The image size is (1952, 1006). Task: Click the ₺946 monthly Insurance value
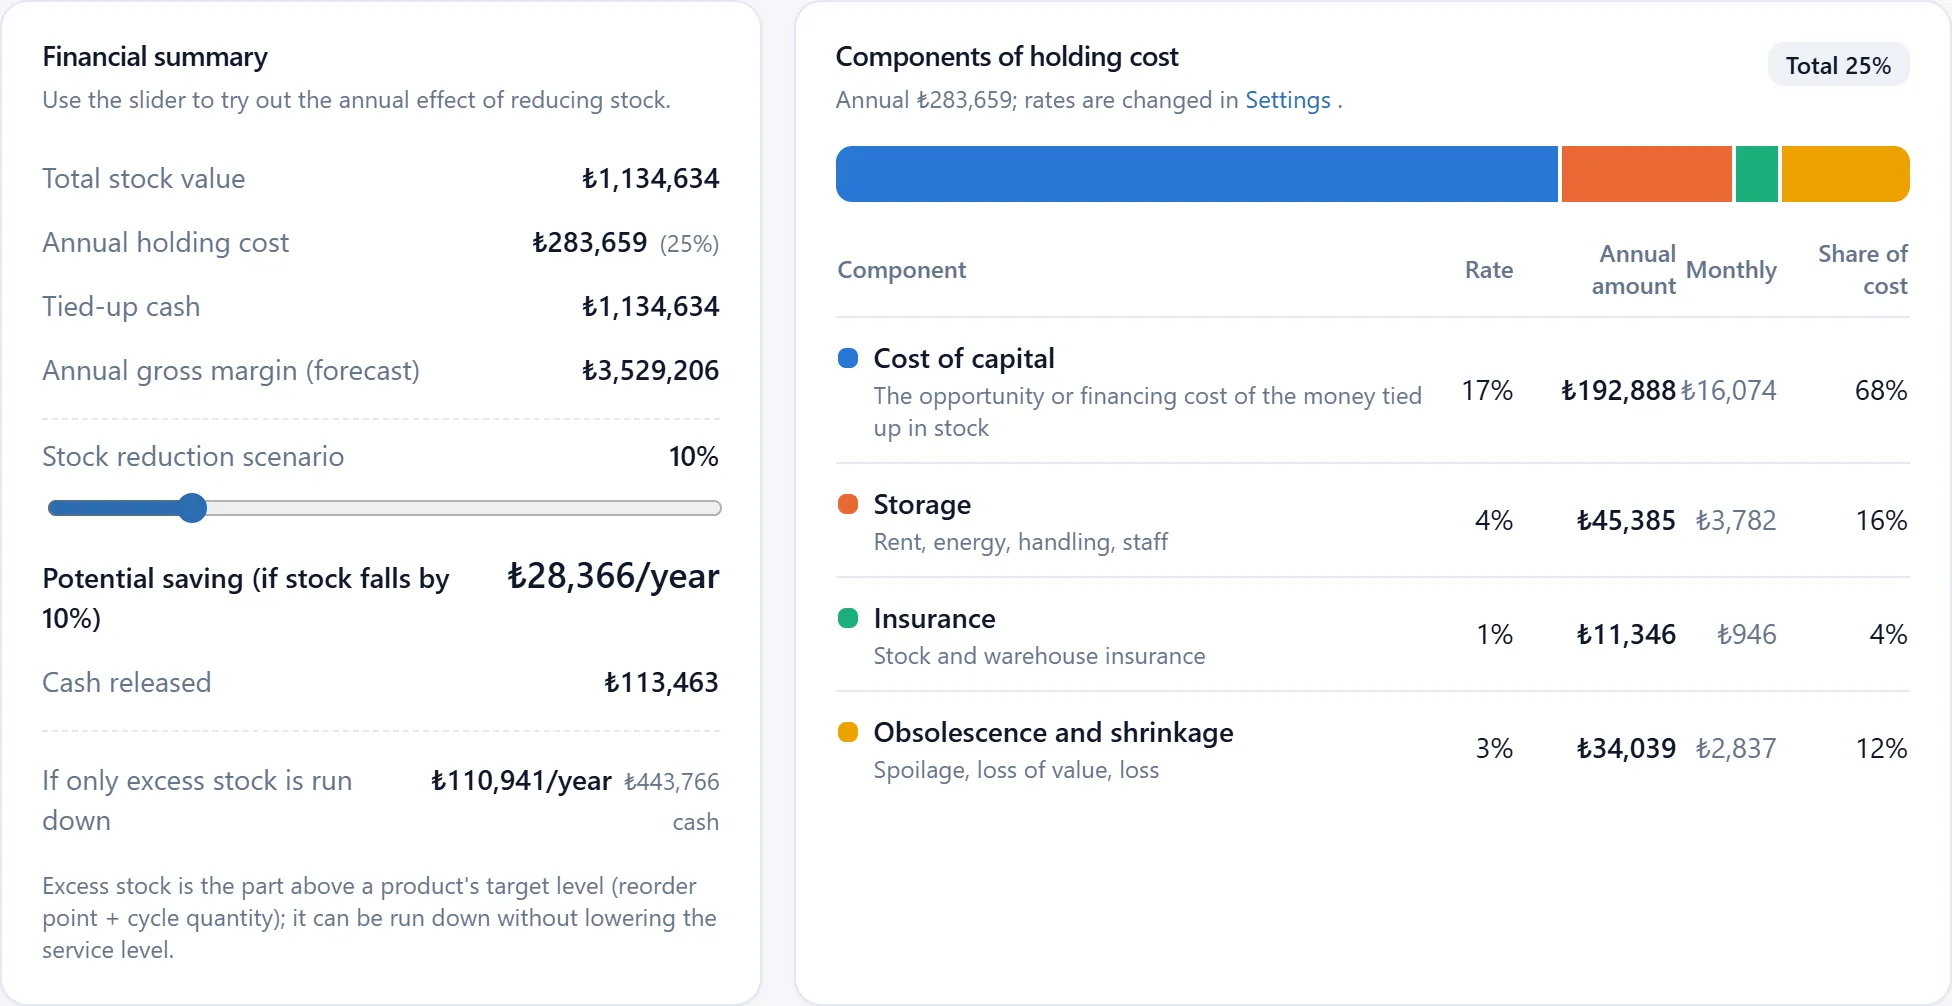(x=1747, y=634)
